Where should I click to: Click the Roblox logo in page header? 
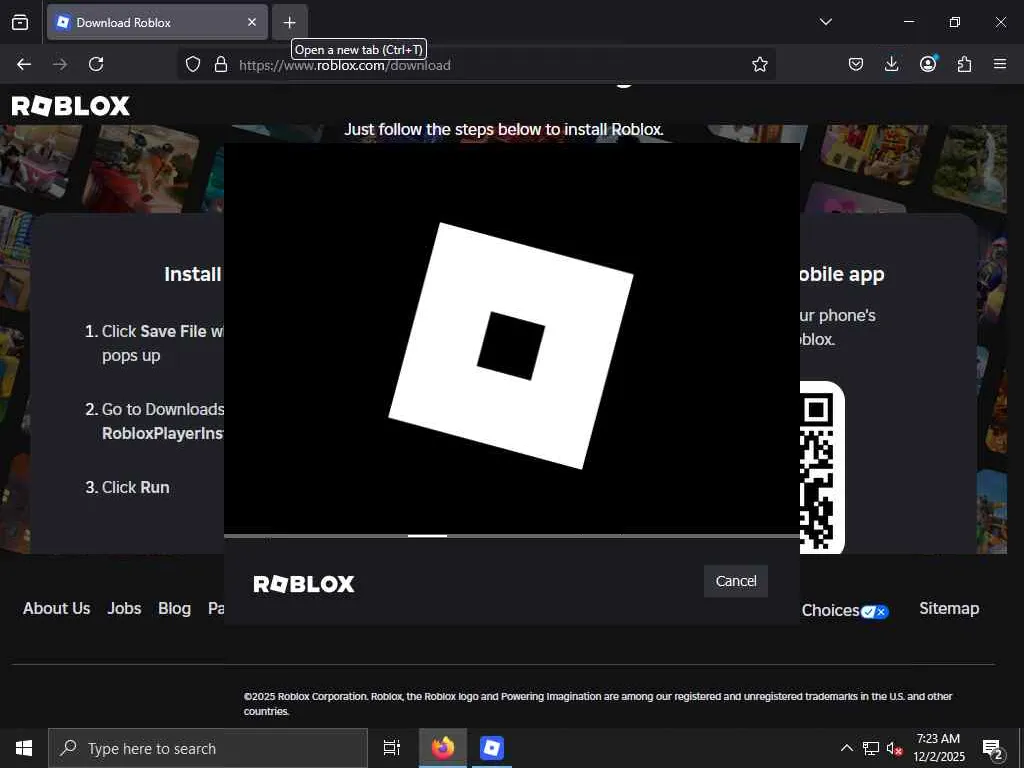coord(71,106)
